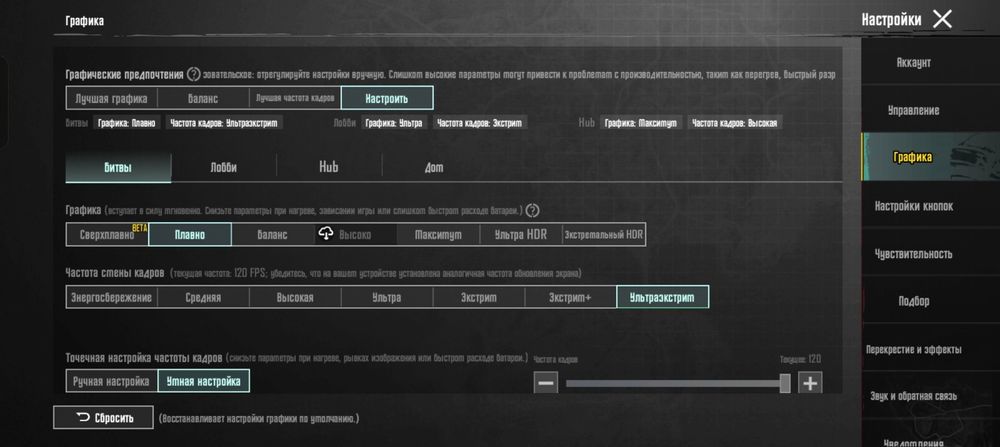The image size is (1000, 447).
Task: Select Настроить custom preference
Action: click(387, 98)
